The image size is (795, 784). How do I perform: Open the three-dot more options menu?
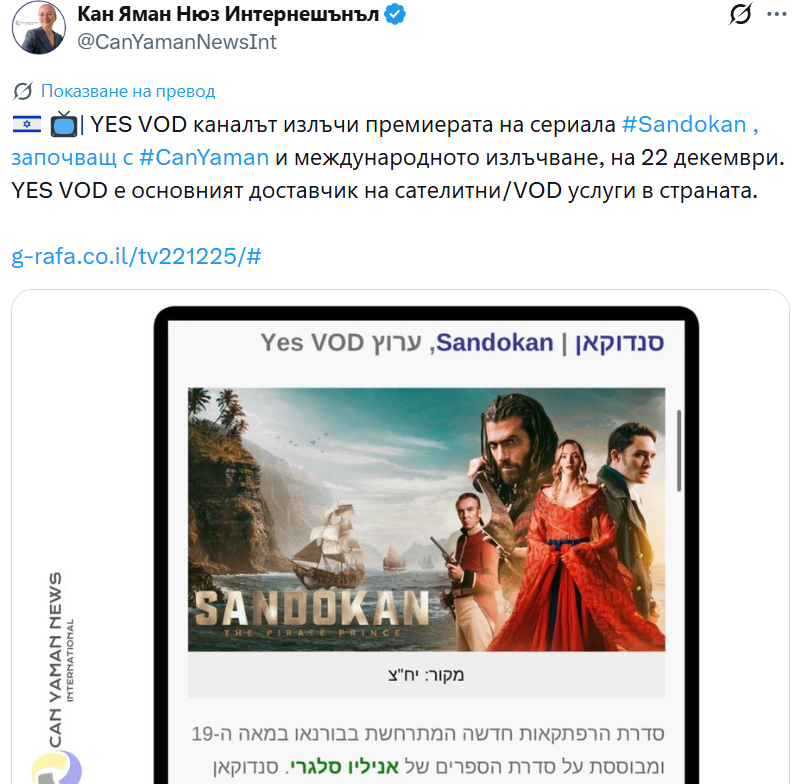click(x=776, y=14)
